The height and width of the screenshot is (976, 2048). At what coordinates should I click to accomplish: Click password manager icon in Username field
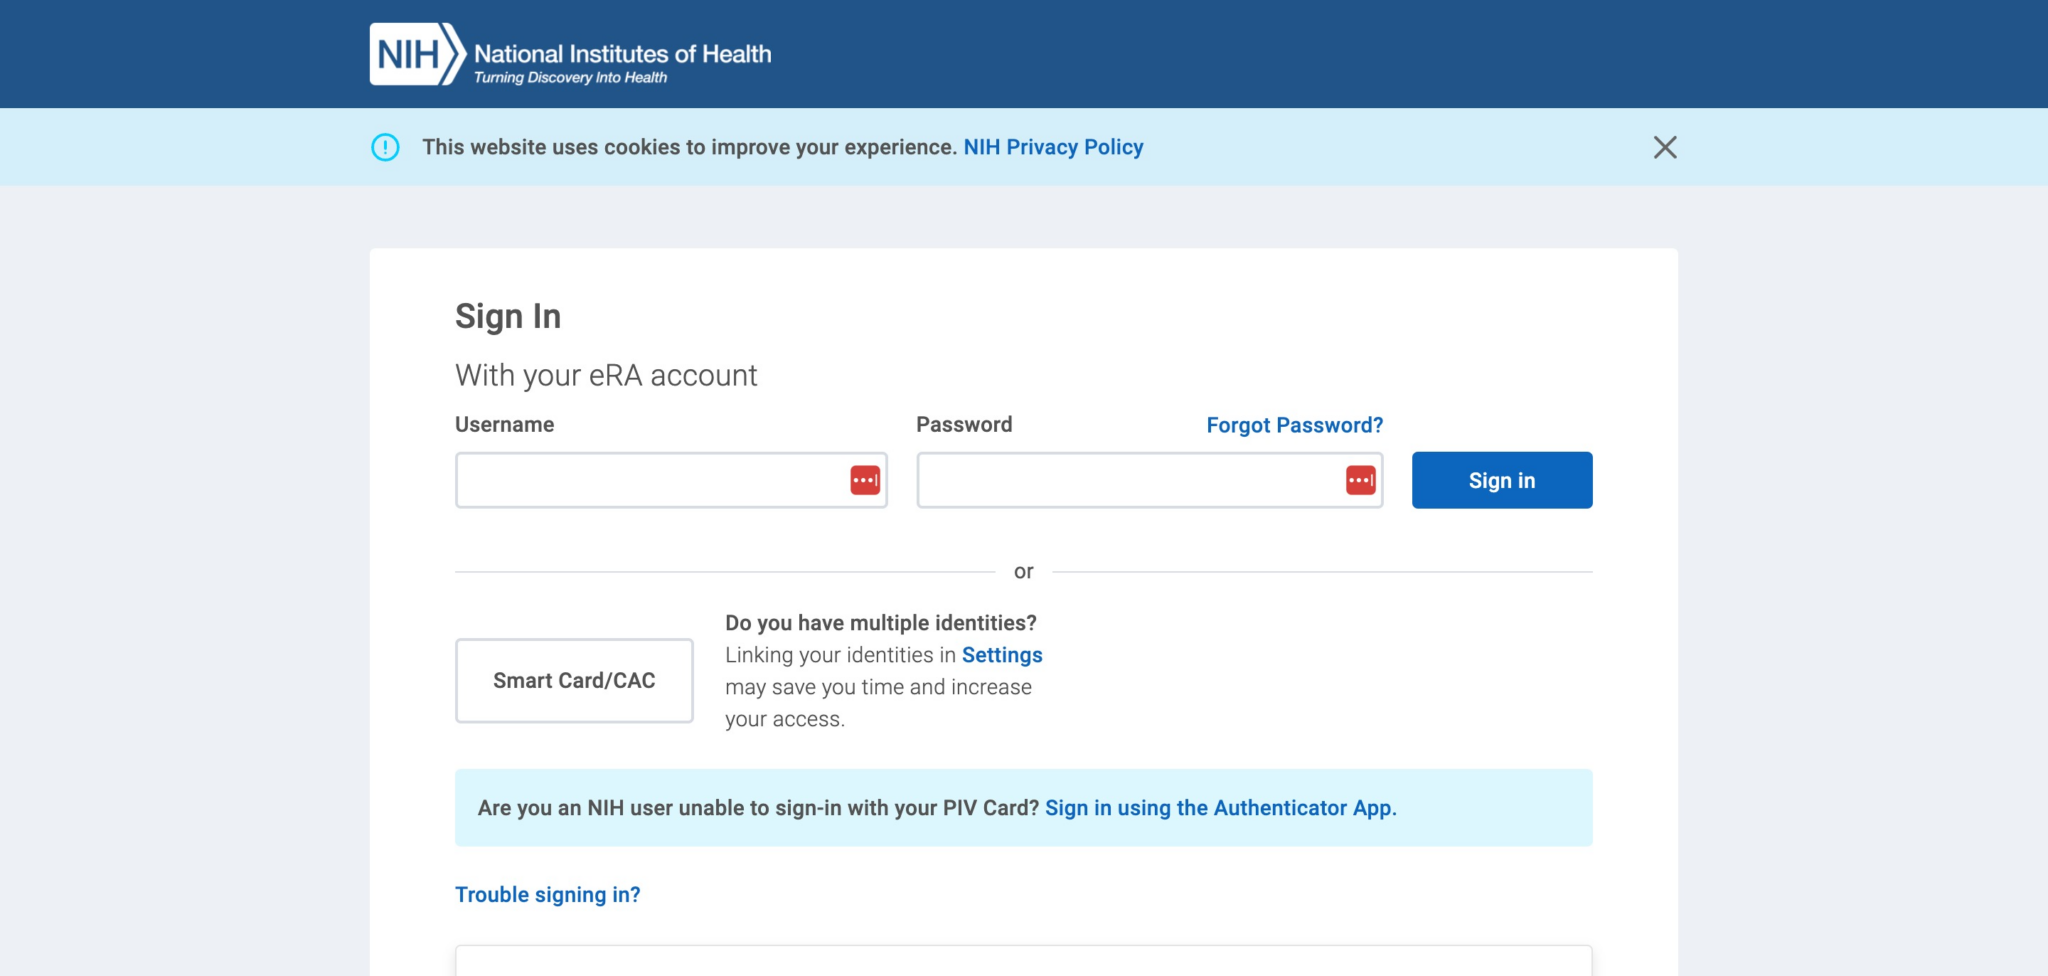865,480
